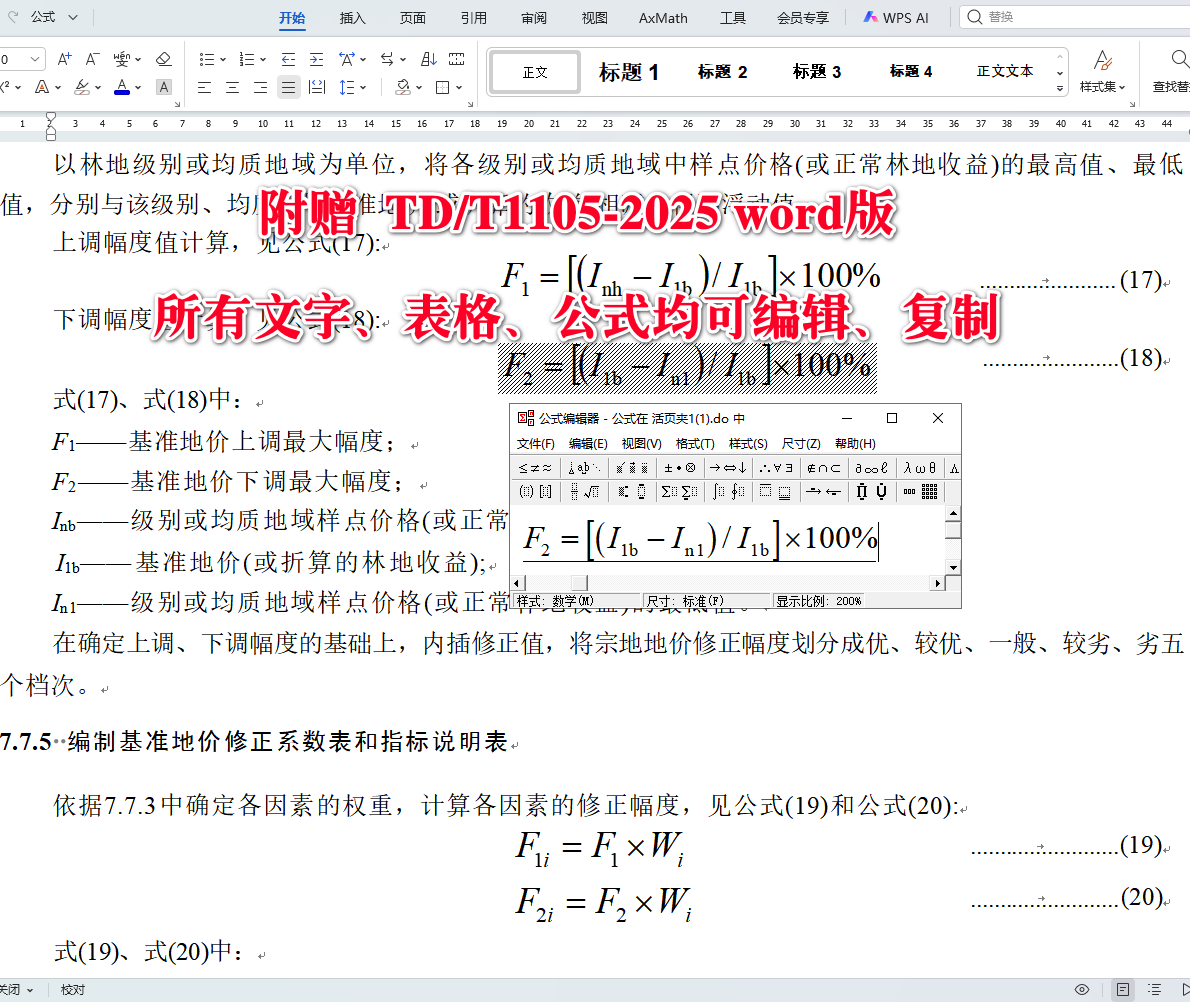
Task: Select the blue font color swatch
Action: point(122,93)
